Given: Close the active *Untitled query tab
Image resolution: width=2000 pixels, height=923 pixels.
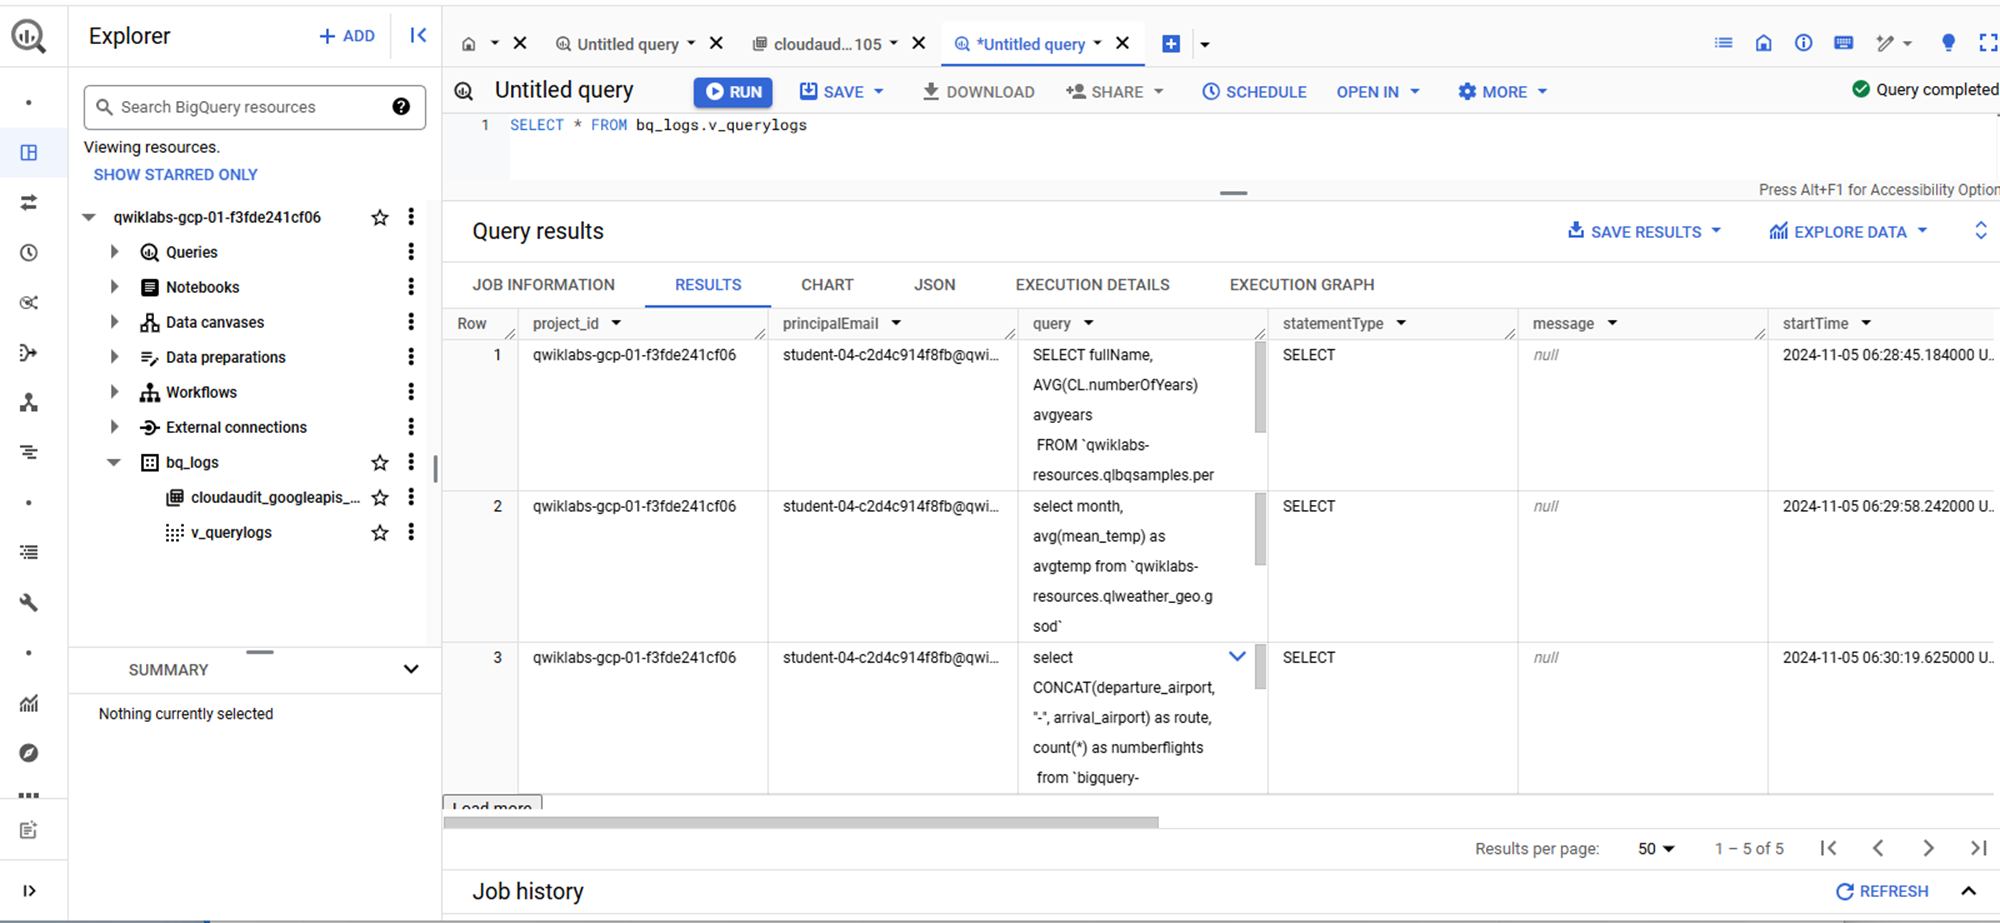Looking at the screenshot, I should click(1123, 43).
